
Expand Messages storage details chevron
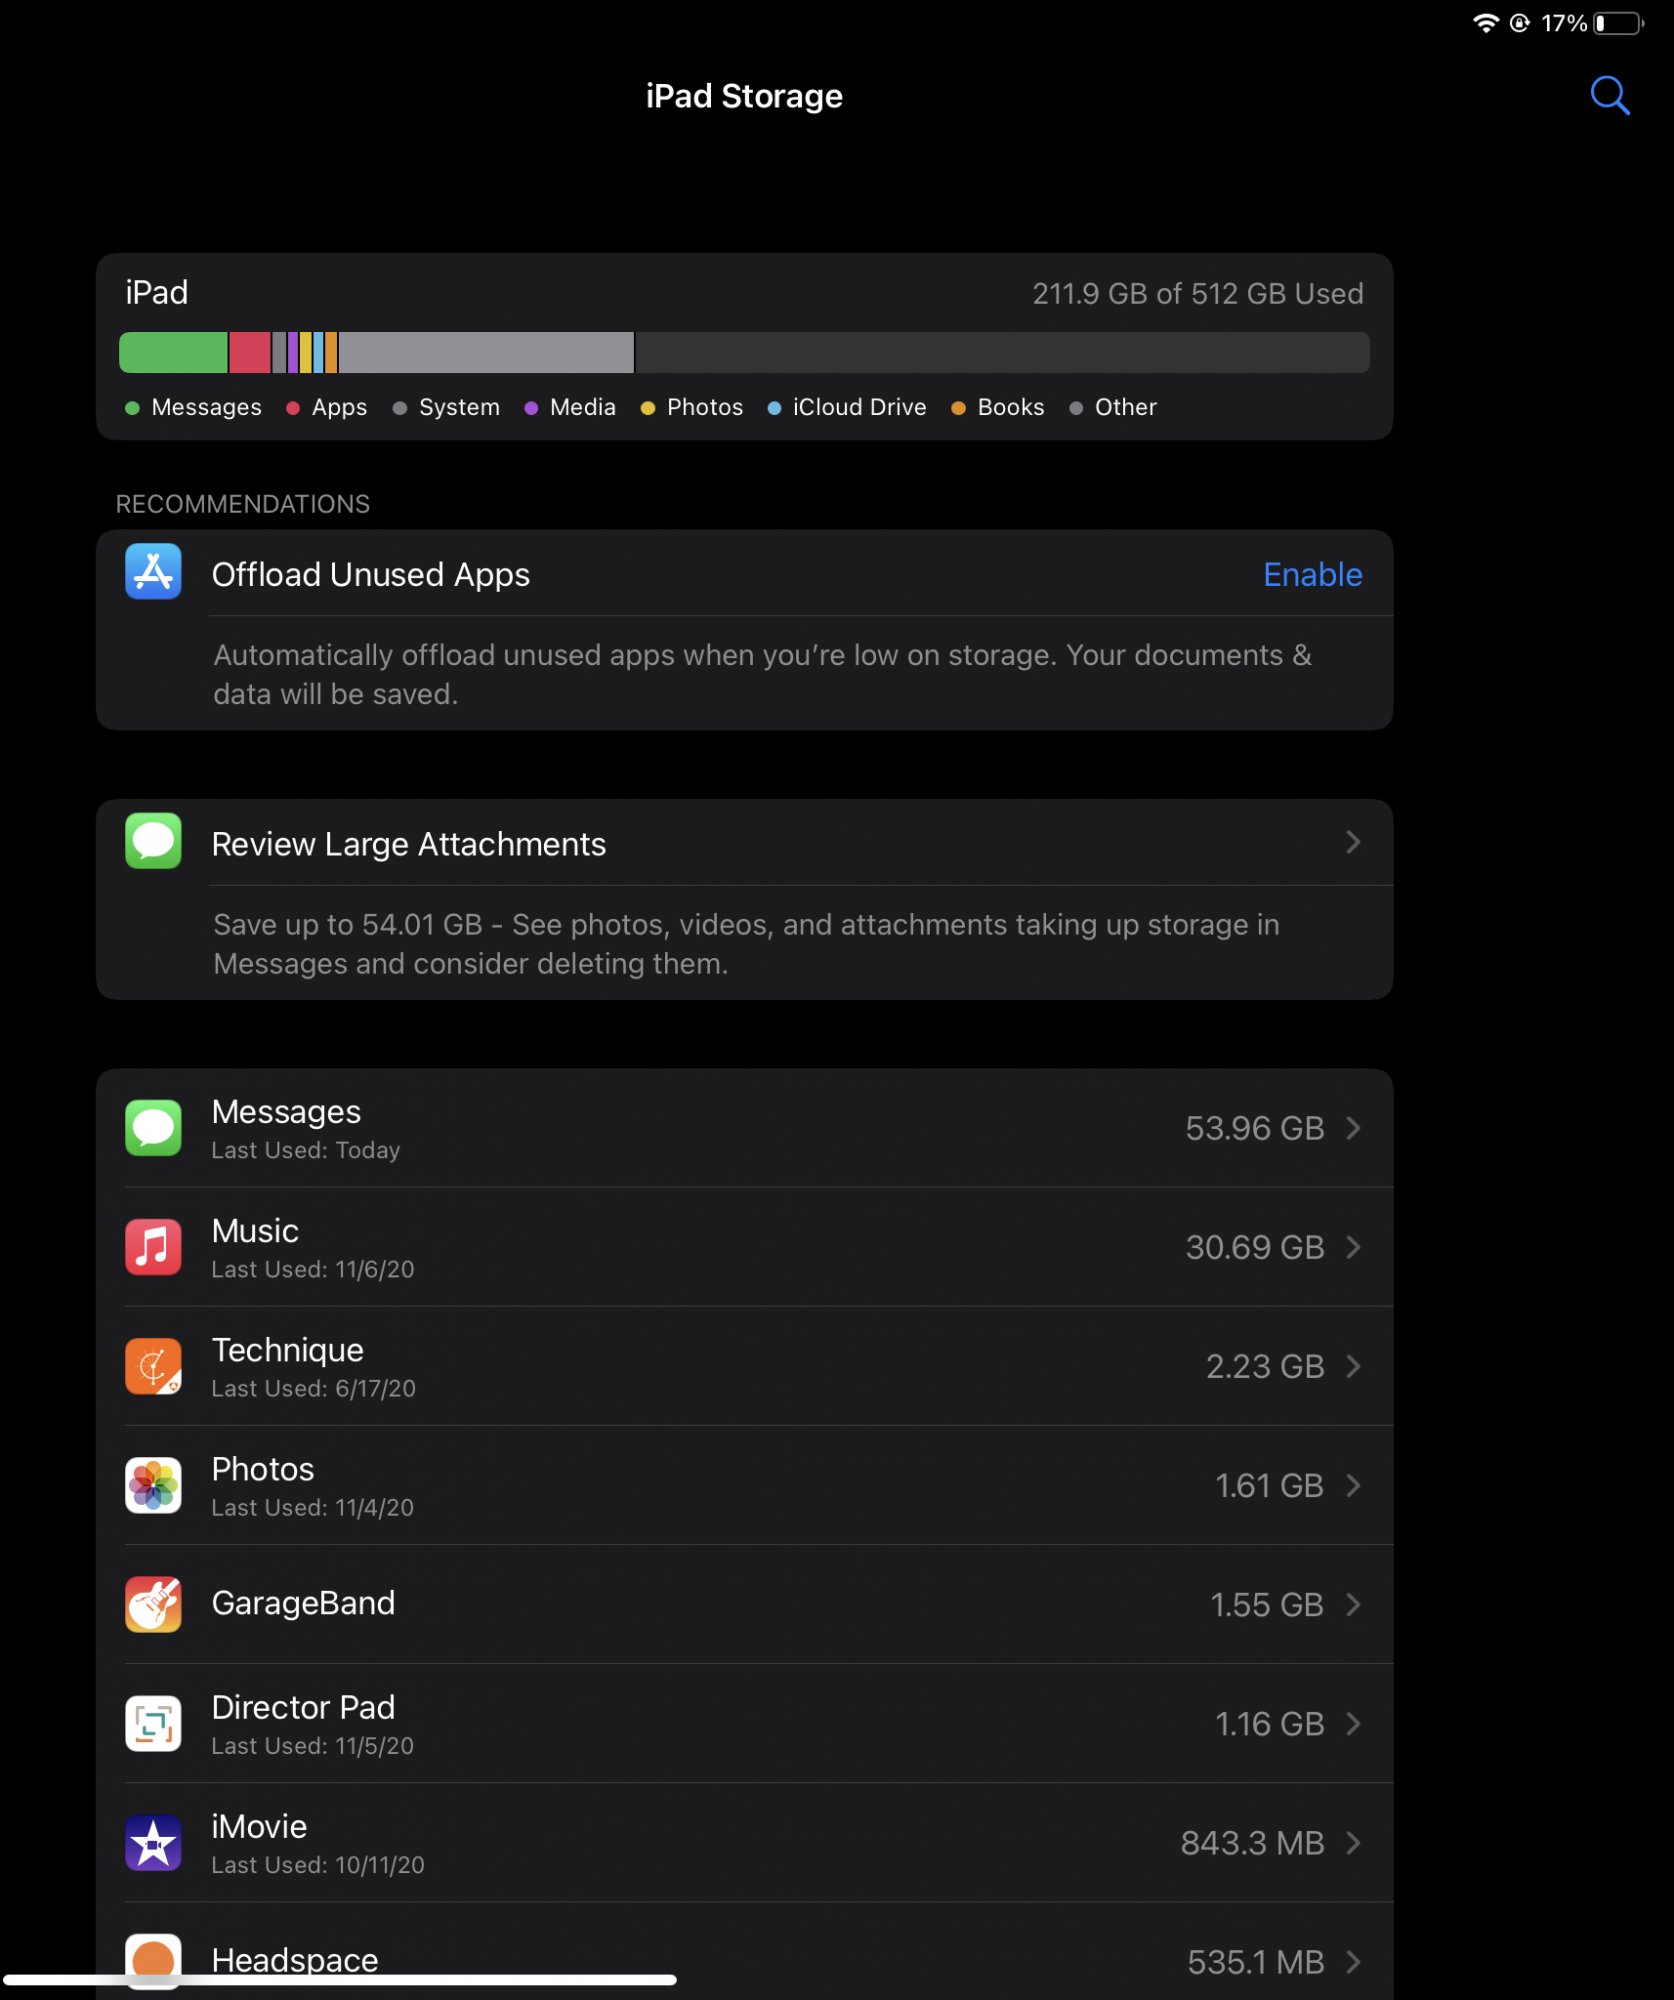point(1353,1128)
